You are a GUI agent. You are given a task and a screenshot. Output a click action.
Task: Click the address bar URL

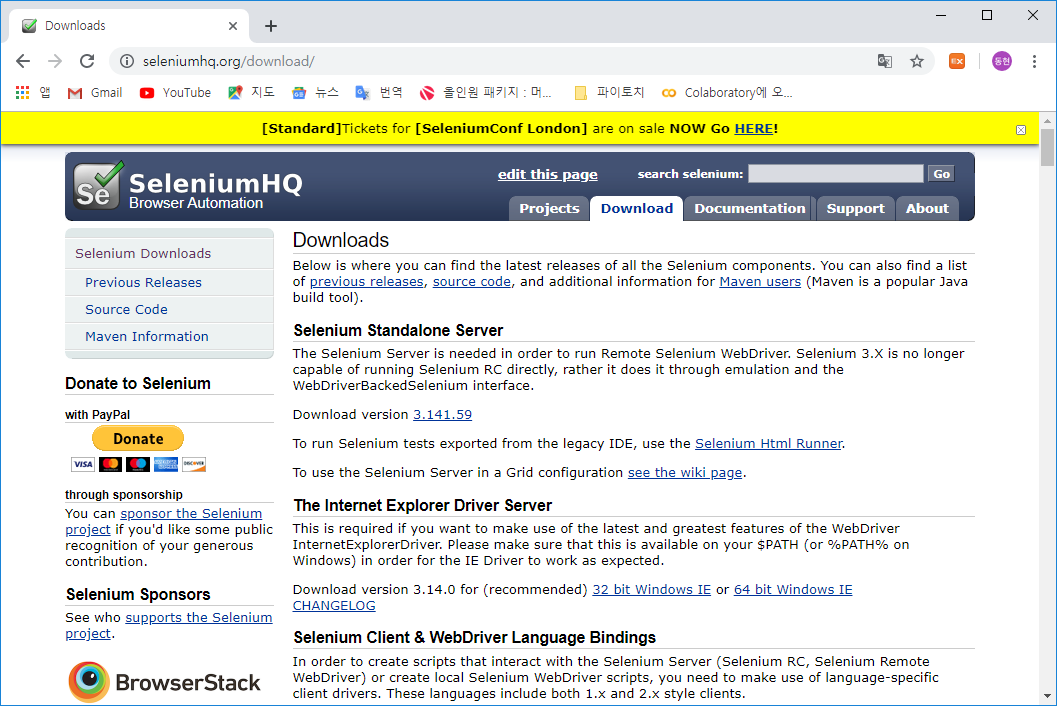pos(229,61)
